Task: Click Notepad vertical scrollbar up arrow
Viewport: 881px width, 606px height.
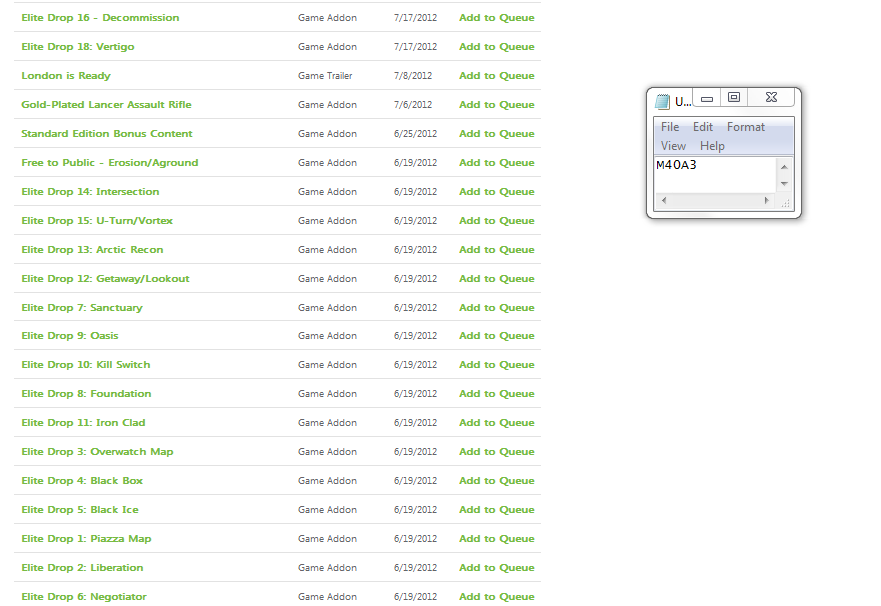Action: pyautogui.click(x=784, y=167)
